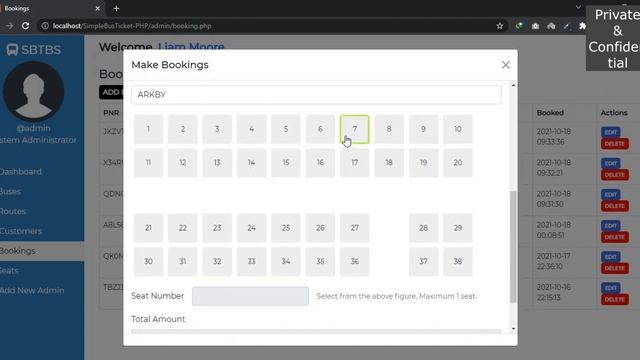Viewport: 640px width, 360px height.
Task: Click the site info icon in address bar
Action: click(x=45, y=26)
